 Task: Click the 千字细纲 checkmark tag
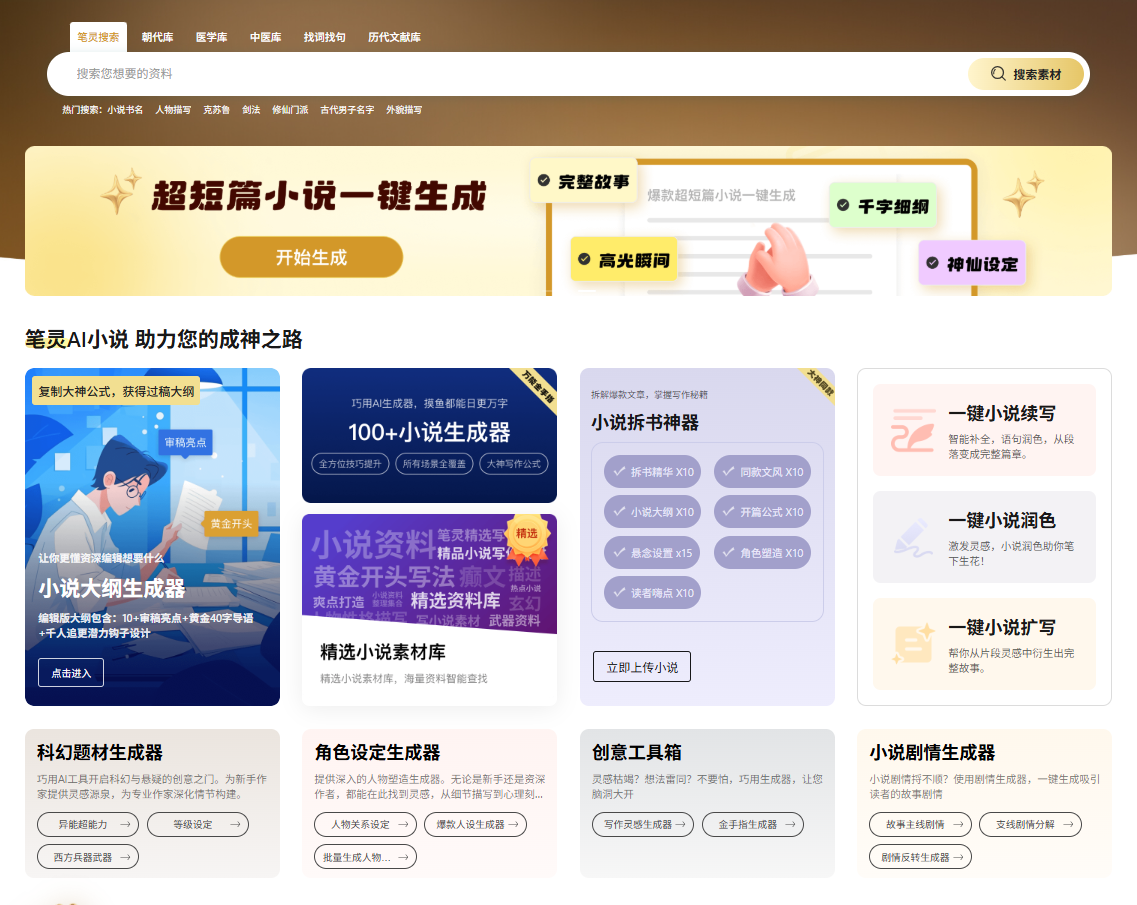coord(882,206)
